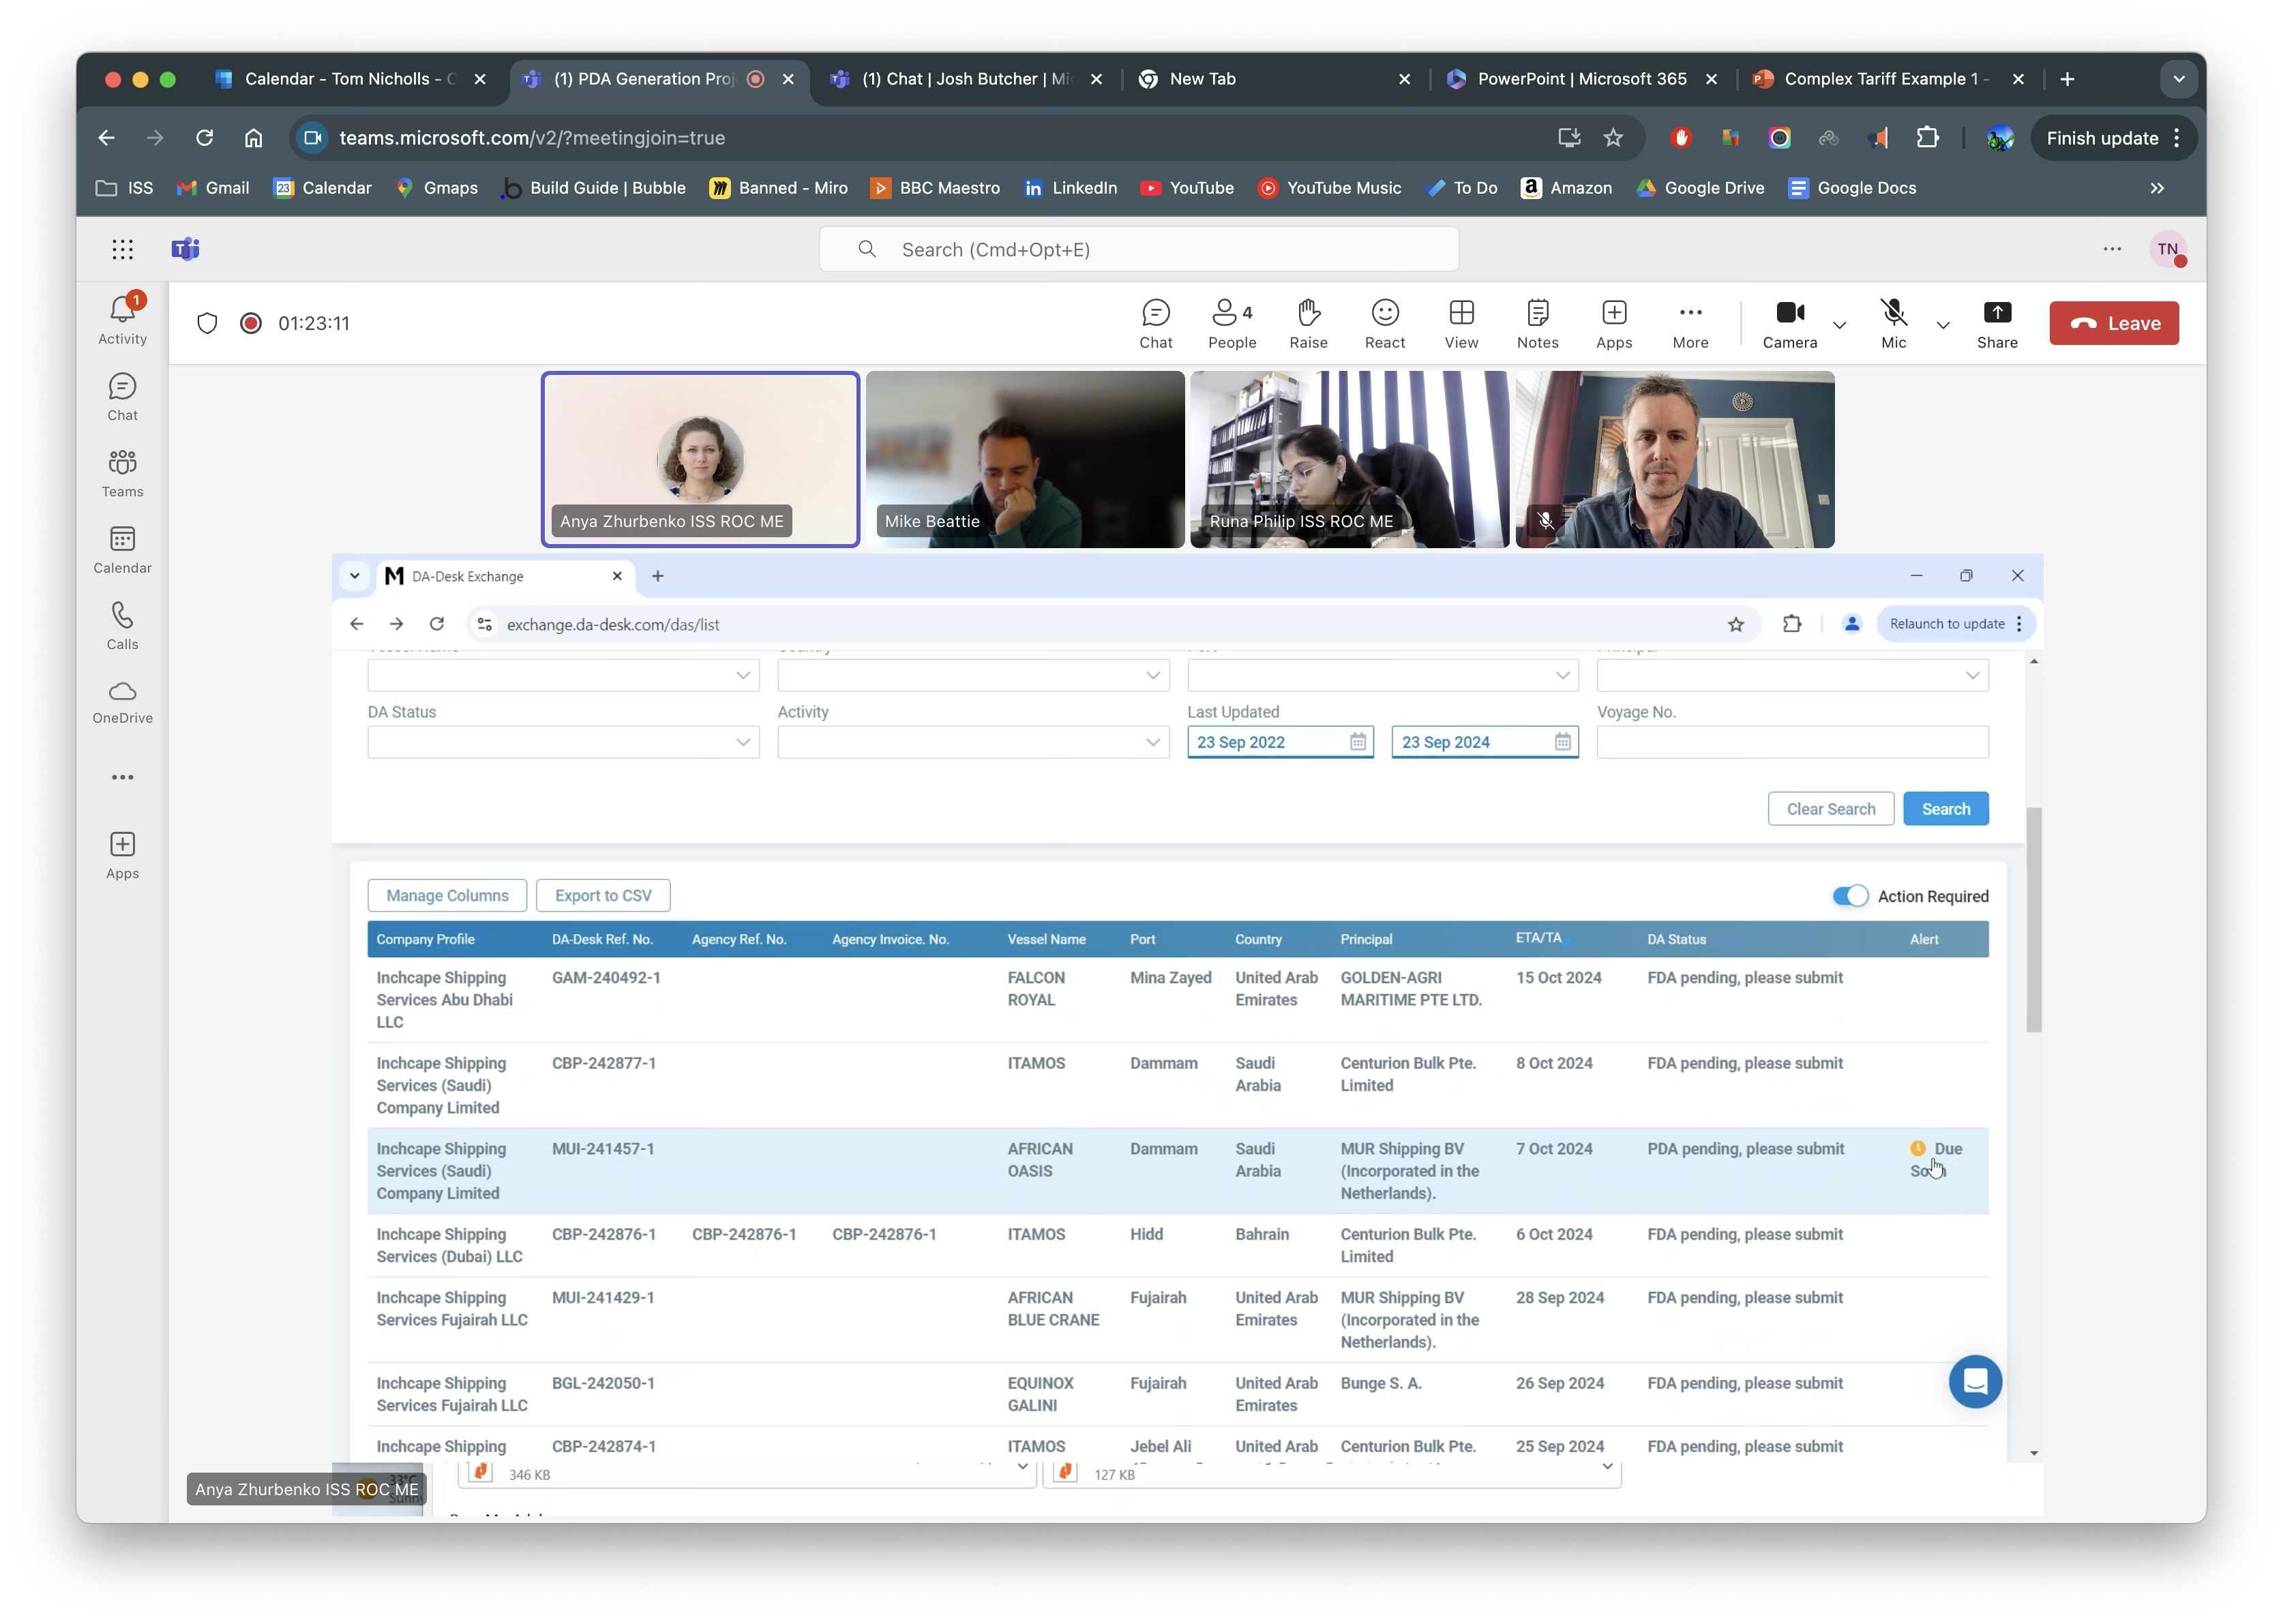Open OneDrive in Teams left sidebar
This screenshot has width=2283, height=1624.
point(122,702)
